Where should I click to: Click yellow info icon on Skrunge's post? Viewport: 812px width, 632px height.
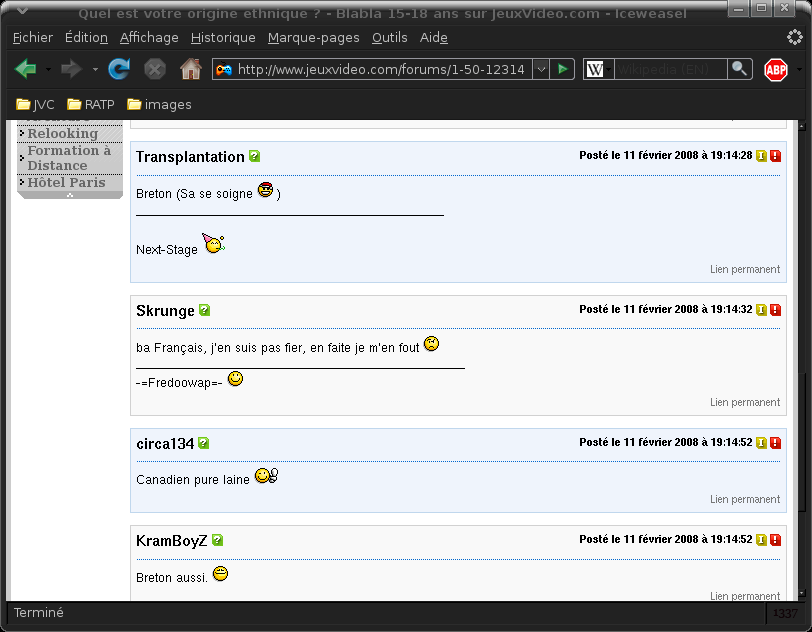pyautogui.click(x=761, y=310)
